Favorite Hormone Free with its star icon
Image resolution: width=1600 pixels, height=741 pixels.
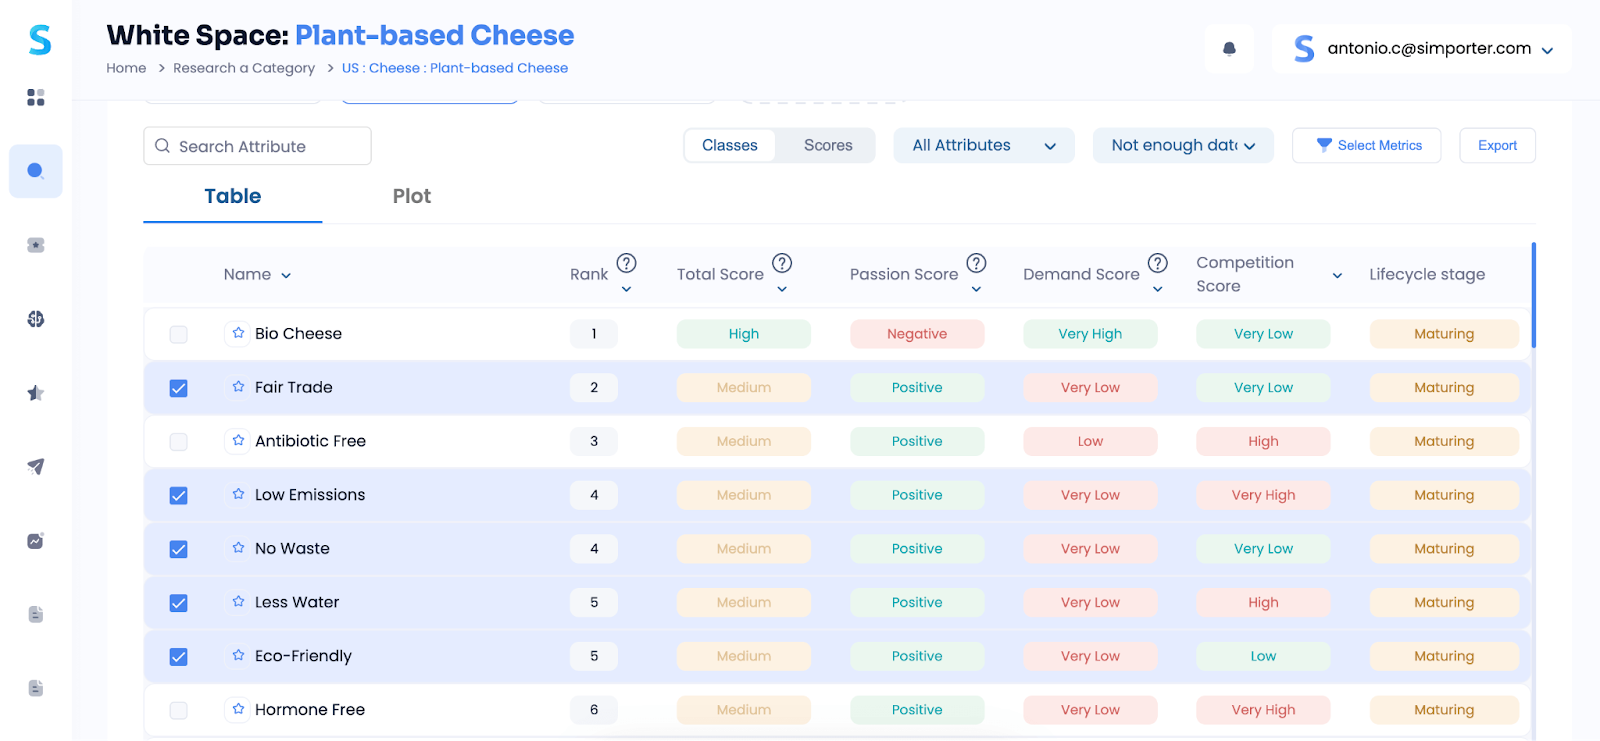(x=238, y=709)
